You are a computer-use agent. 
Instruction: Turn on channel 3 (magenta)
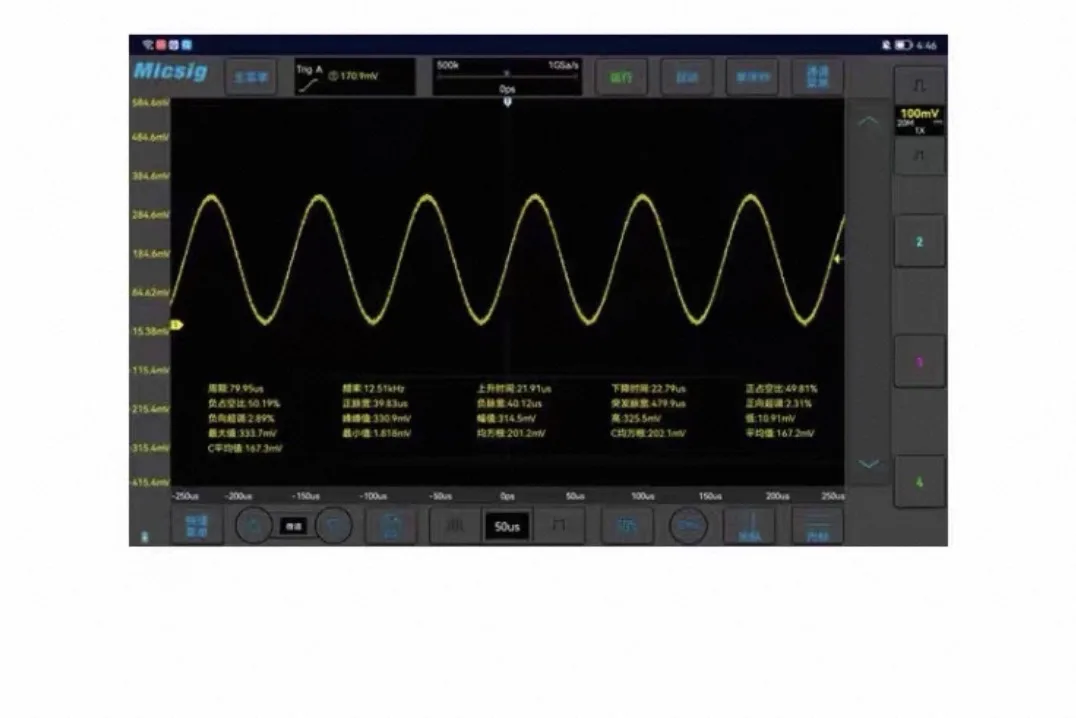click(920, 362)
